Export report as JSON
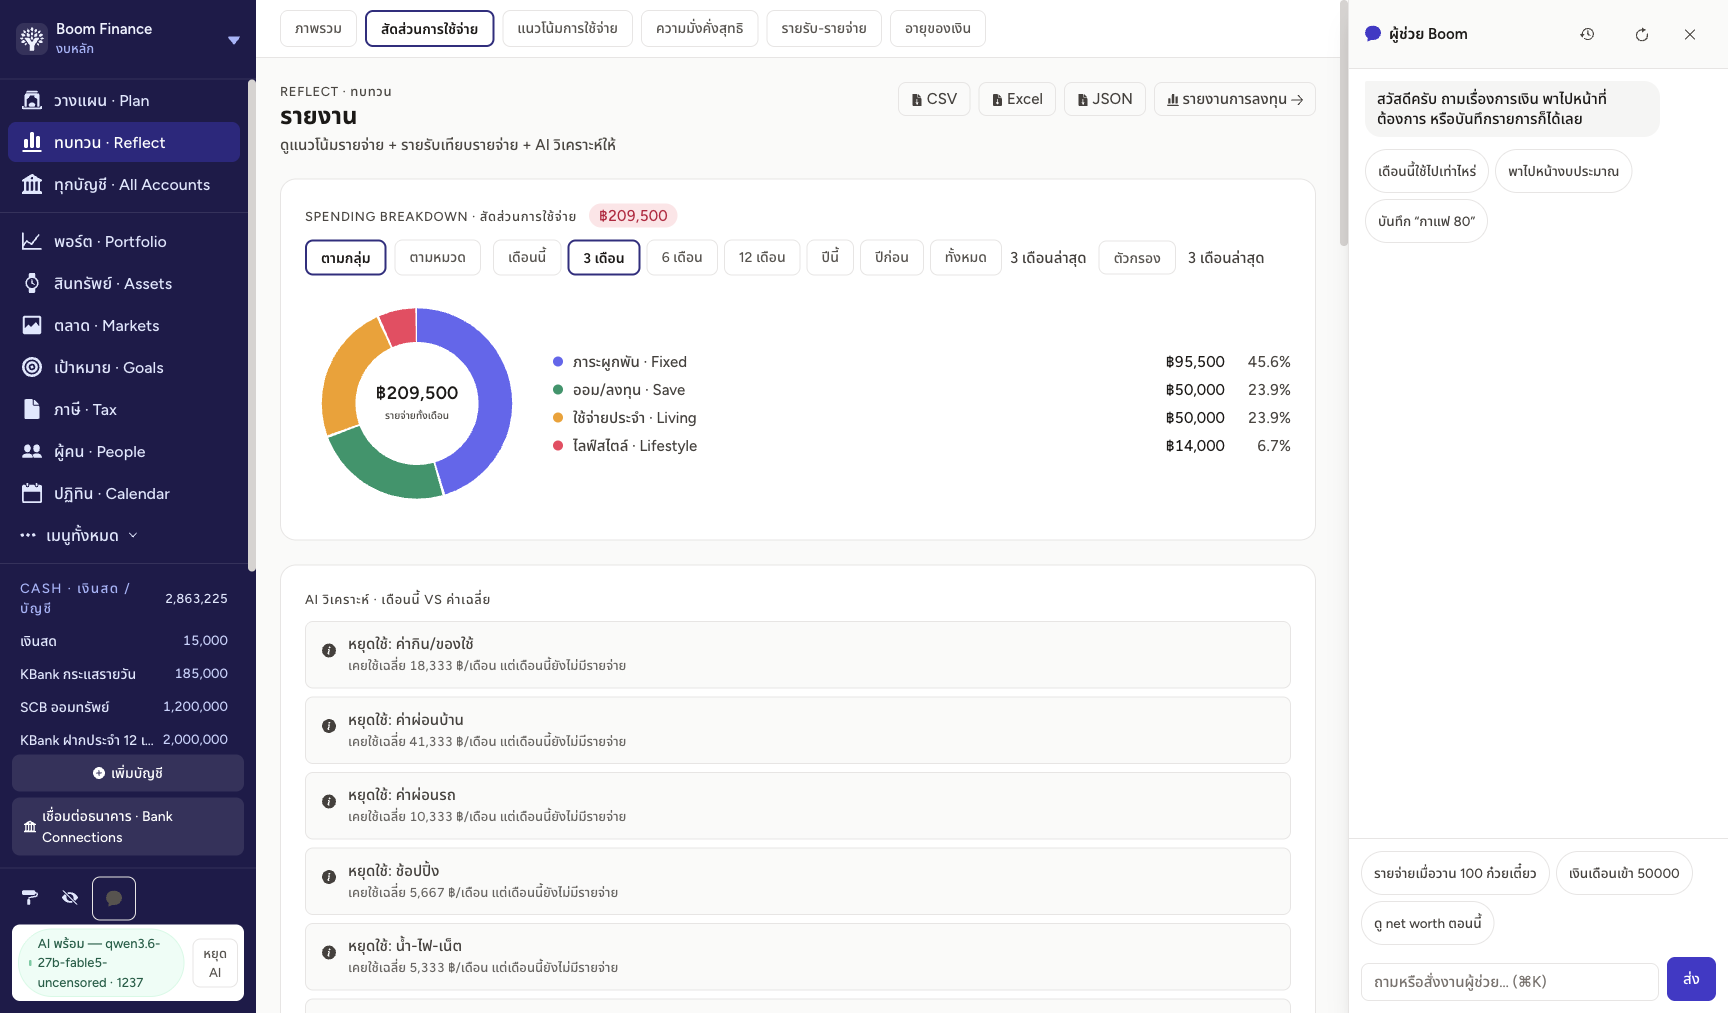This screenshot has width=1728, height=1013. click(x=1105, y=99)
